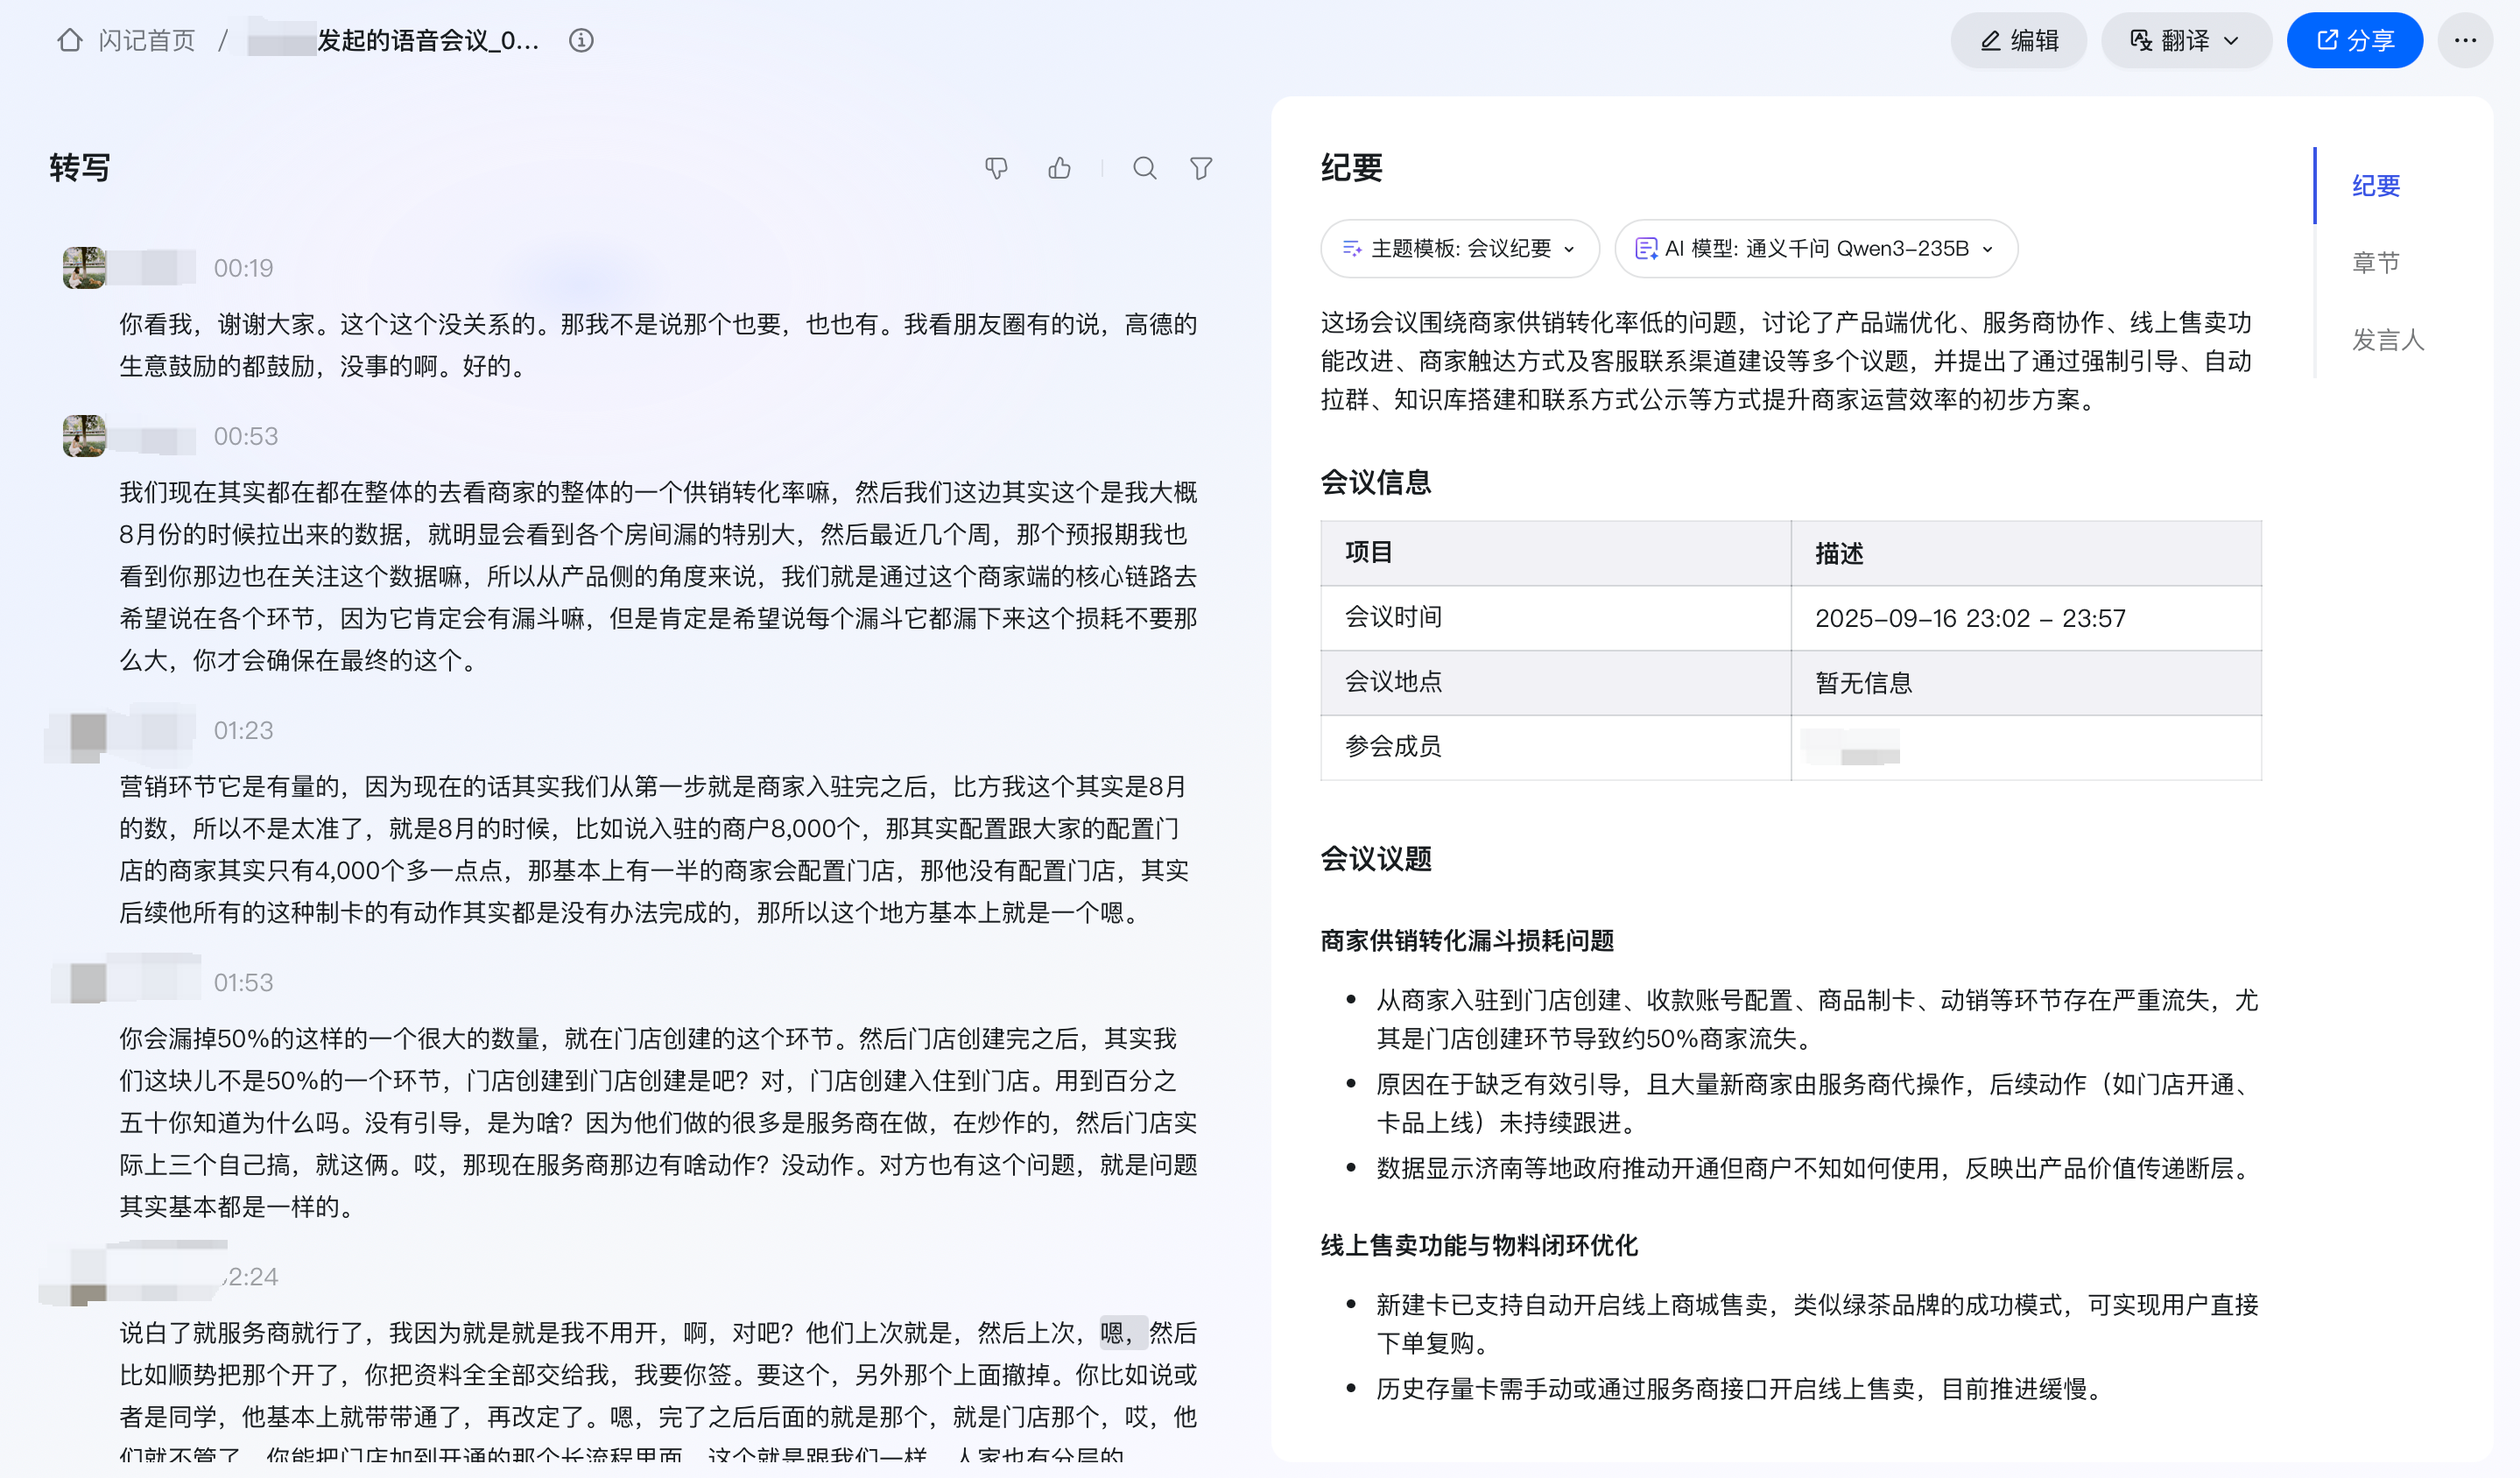Click the 项目 column header

1555,552
